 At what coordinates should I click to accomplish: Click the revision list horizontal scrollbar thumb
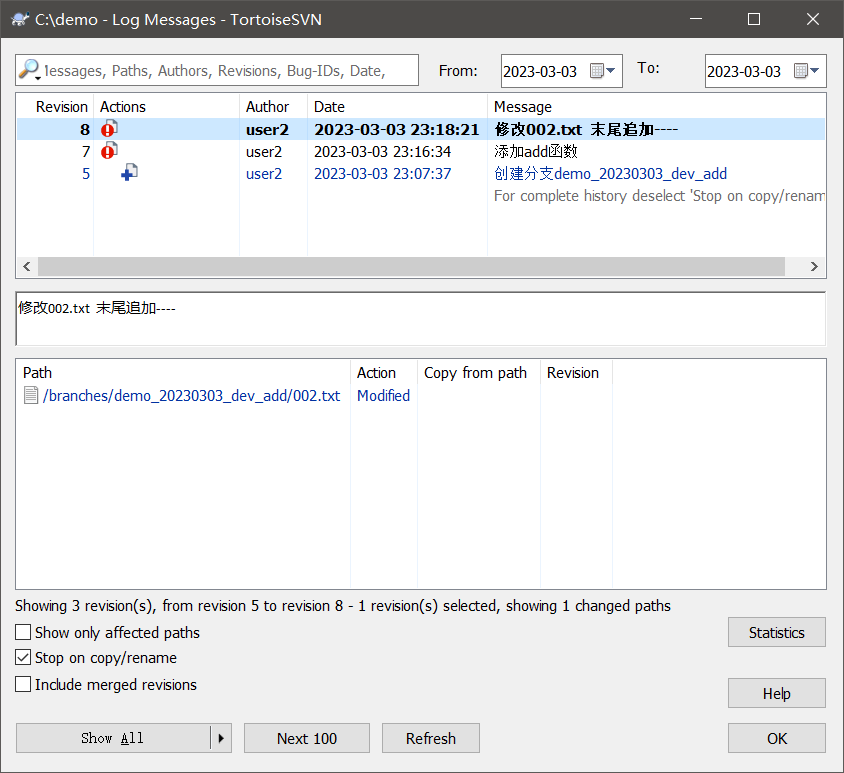coord(411,266)
